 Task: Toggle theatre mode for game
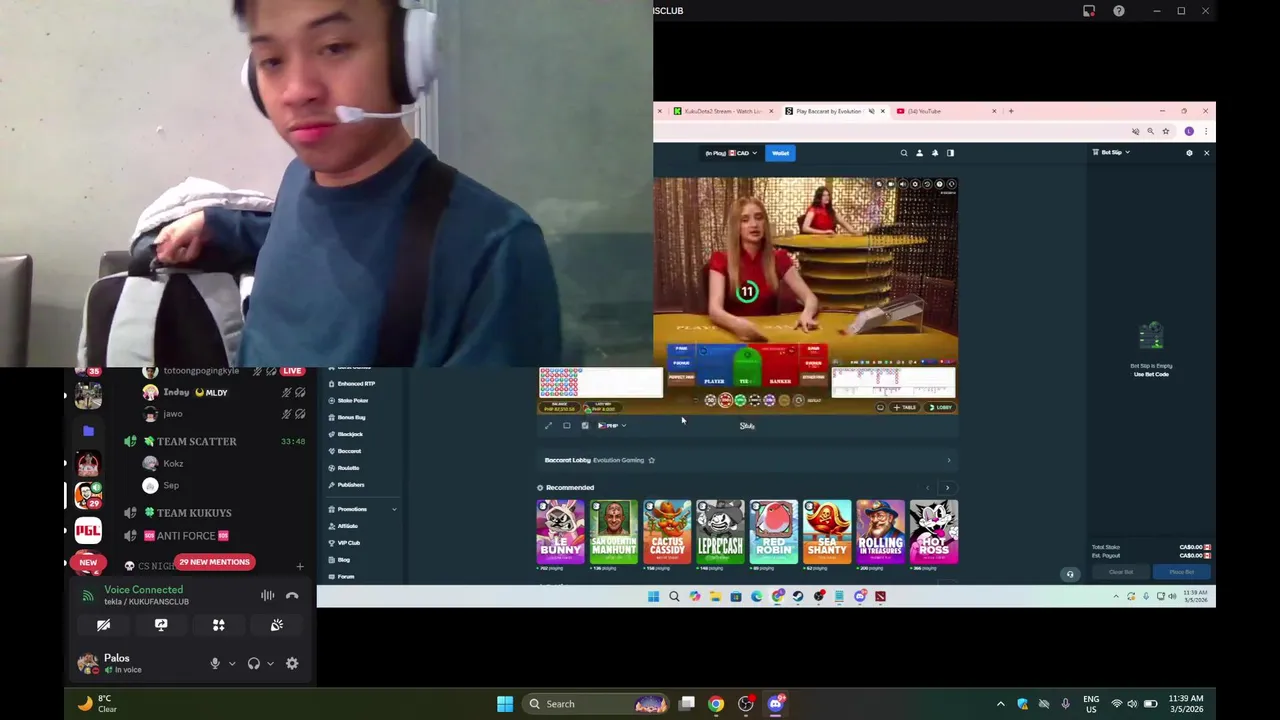point(567,426)
